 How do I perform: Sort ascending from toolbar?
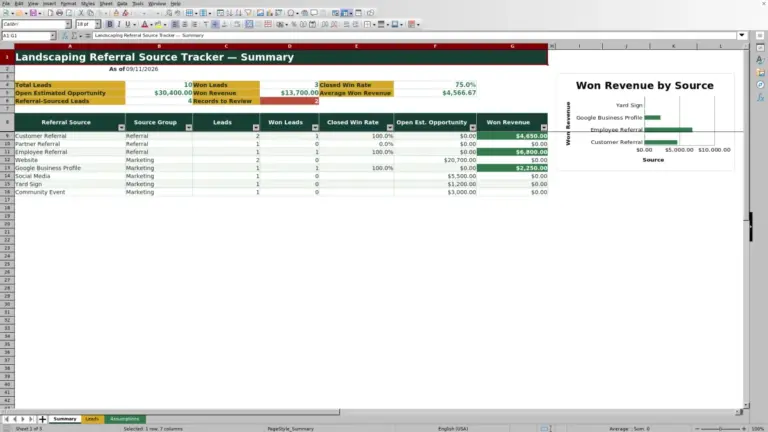(229, 13)
